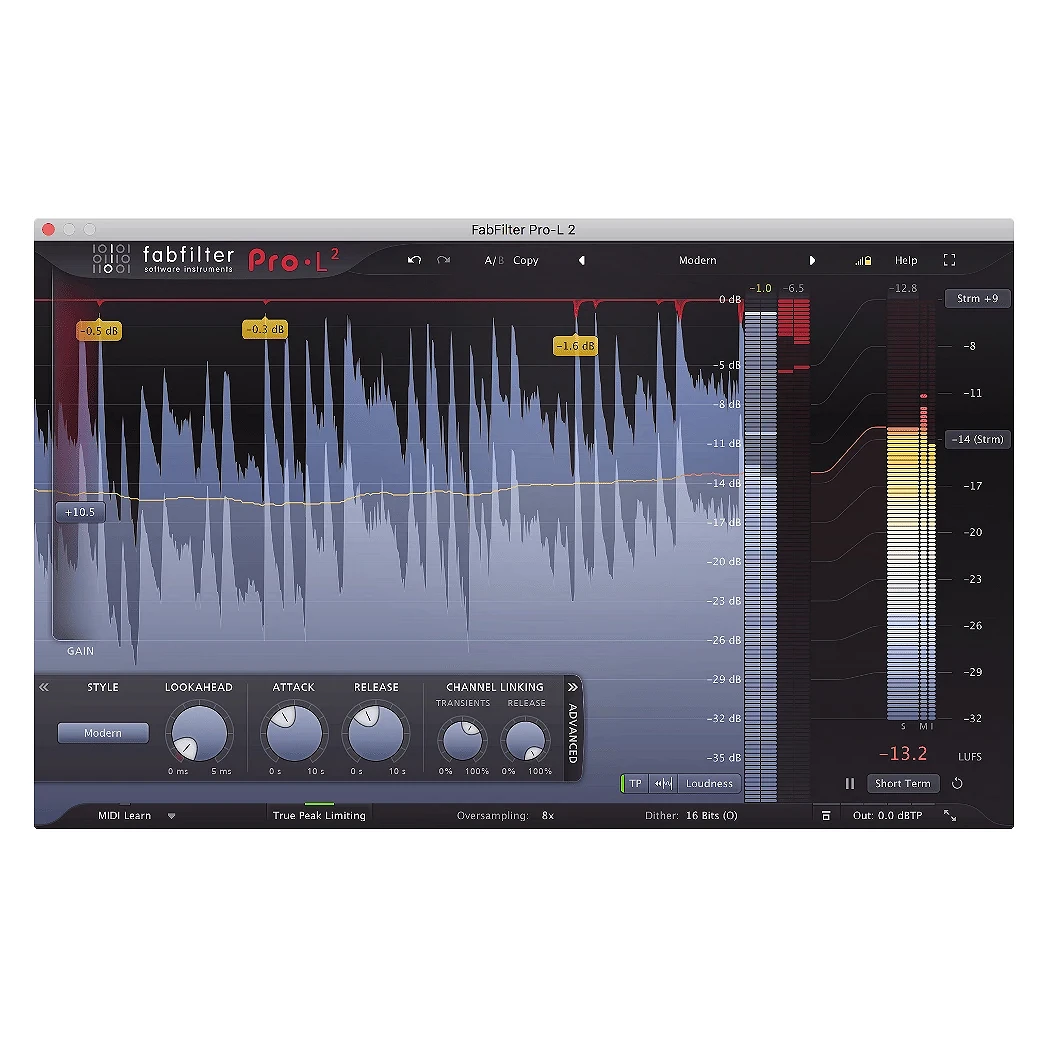Click the -1.6 dB gain reduction label
Viewport: 1048px width, 1048px height.
click(x=575, y=346)
